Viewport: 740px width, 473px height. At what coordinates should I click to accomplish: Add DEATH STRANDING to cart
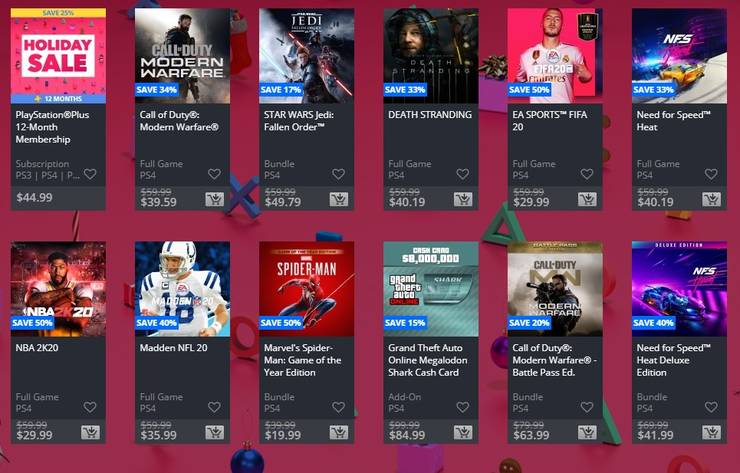pyautogui.click(x=463, y=199)
